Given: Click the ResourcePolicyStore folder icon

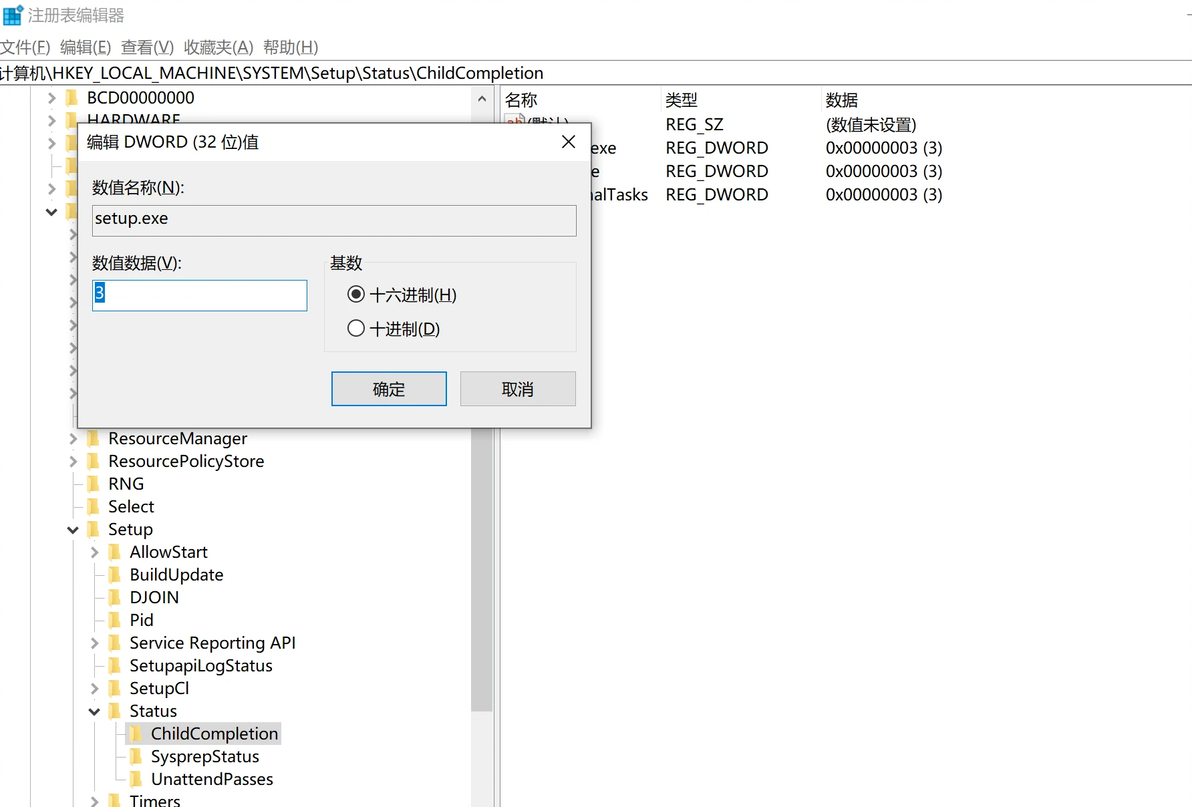Looking at the screenshot, I should (x=94, y=461).
